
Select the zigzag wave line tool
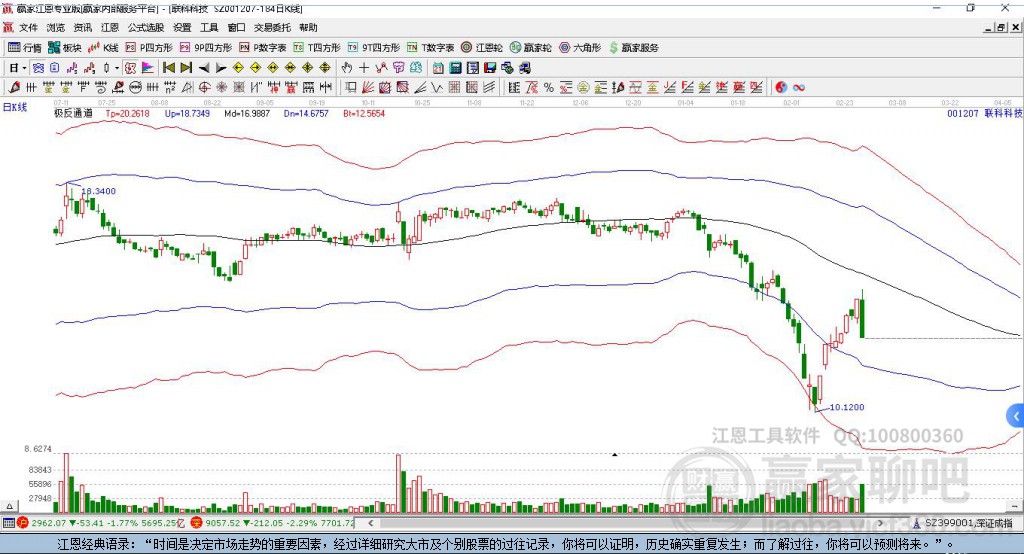(436, 87)
